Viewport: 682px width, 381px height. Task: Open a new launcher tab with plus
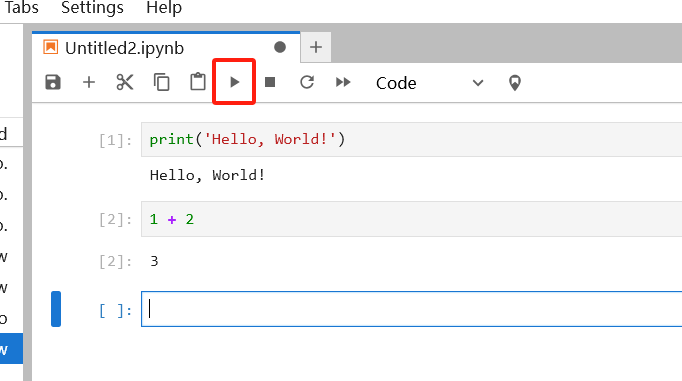pyautogui.click(x=316, y=47)
